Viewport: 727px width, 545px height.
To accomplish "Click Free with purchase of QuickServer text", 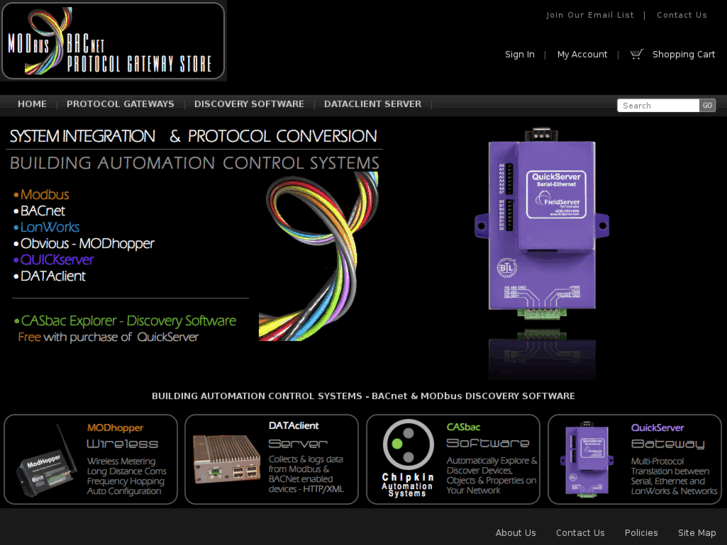I will pos(108,337).
